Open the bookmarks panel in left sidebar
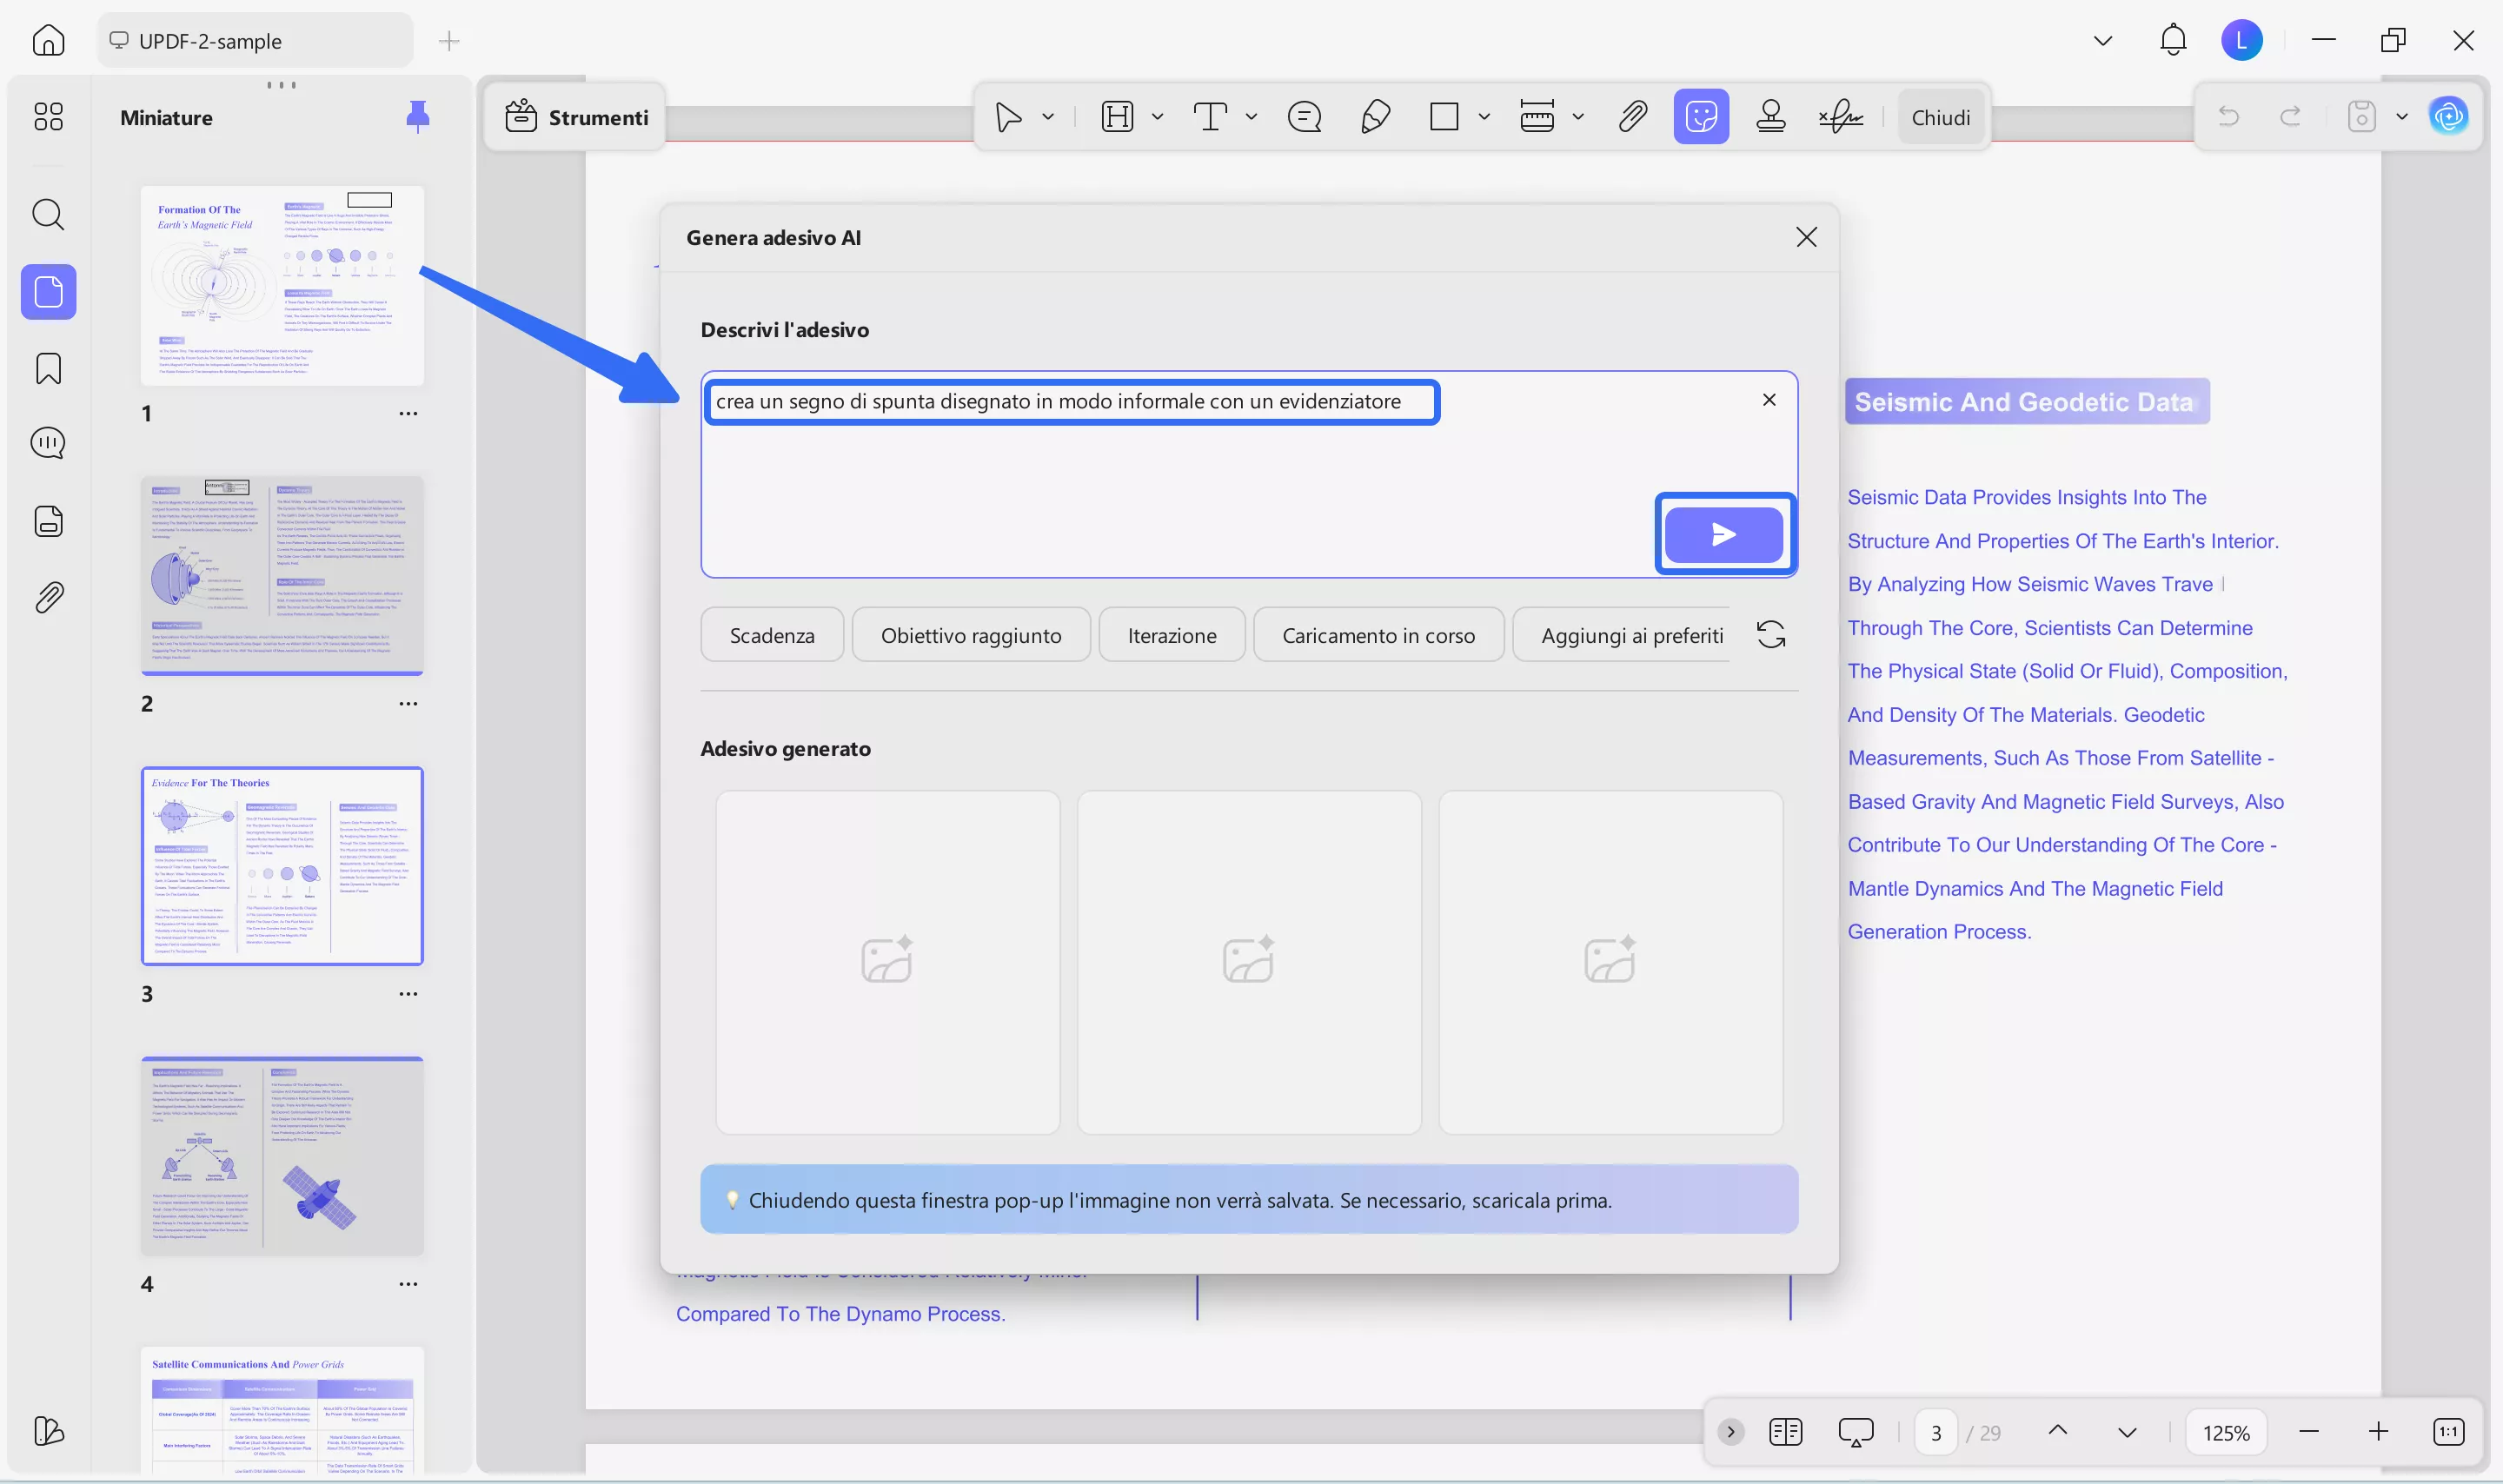The width and height of the screenshot is (2503, 1484). [48, 368]
